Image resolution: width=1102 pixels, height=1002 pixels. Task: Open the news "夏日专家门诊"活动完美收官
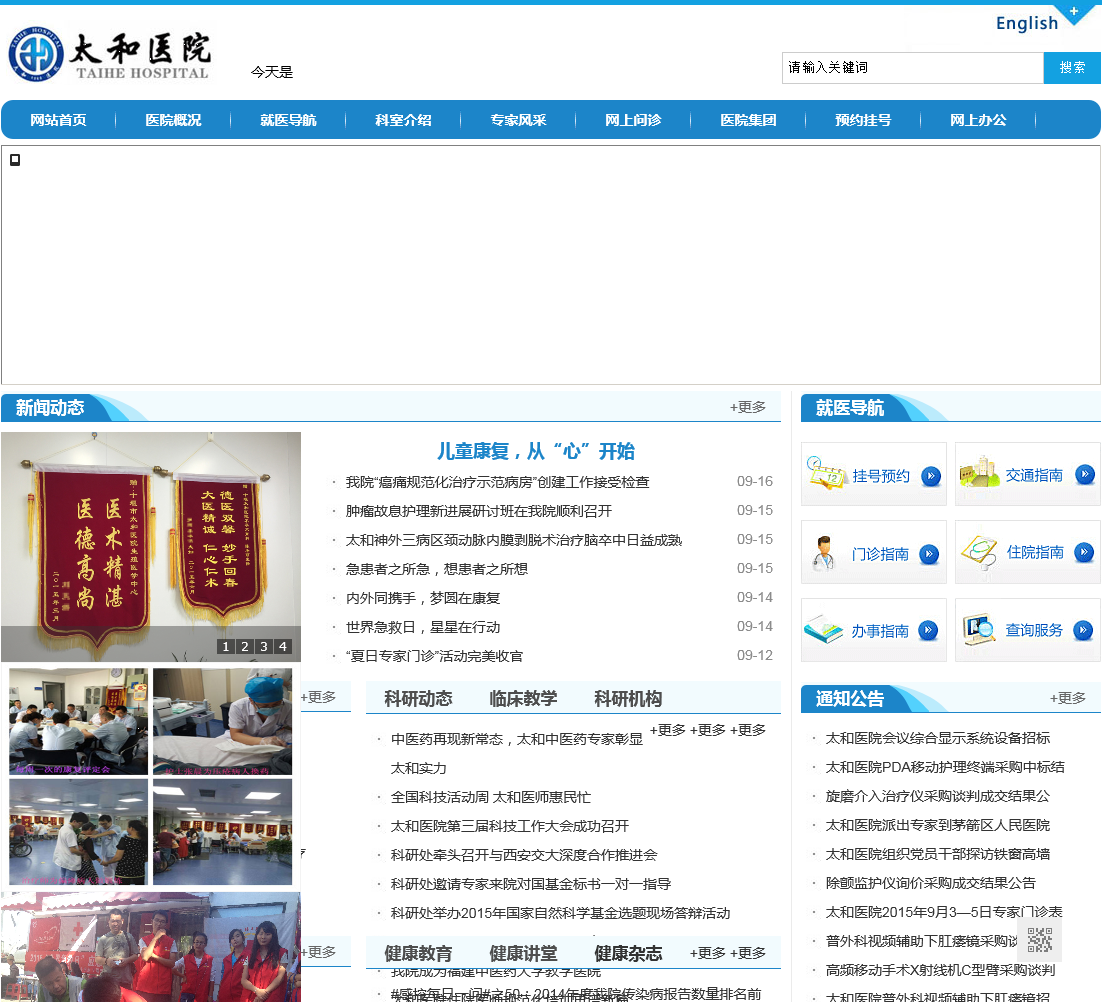(x=434, y=656)
